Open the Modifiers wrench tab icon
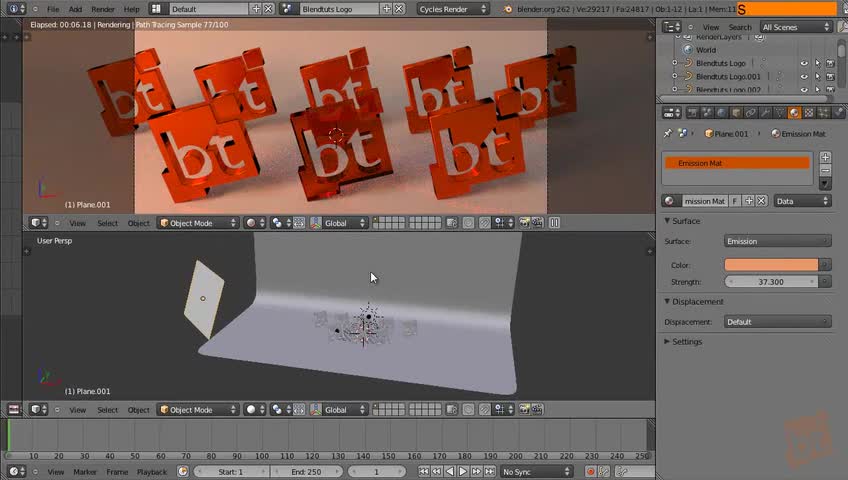Viewport: 848px width, 480px height. click(765, 112)
